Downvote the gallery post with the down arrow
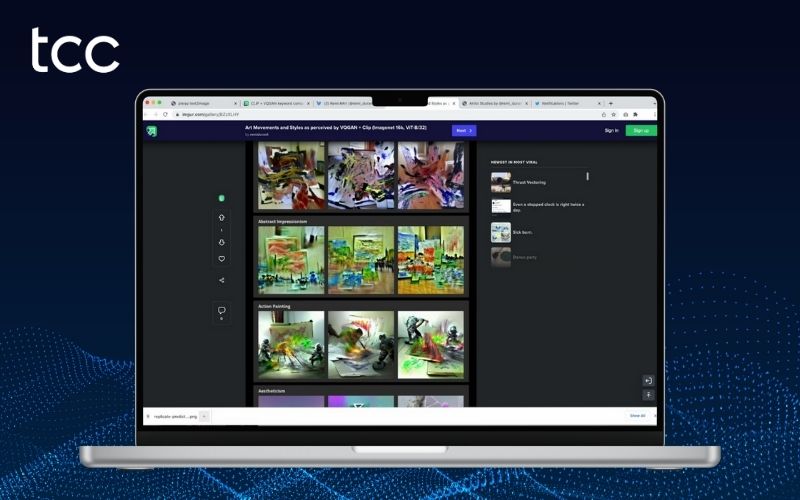The image size is (800, 500). (x=221, y=242)
